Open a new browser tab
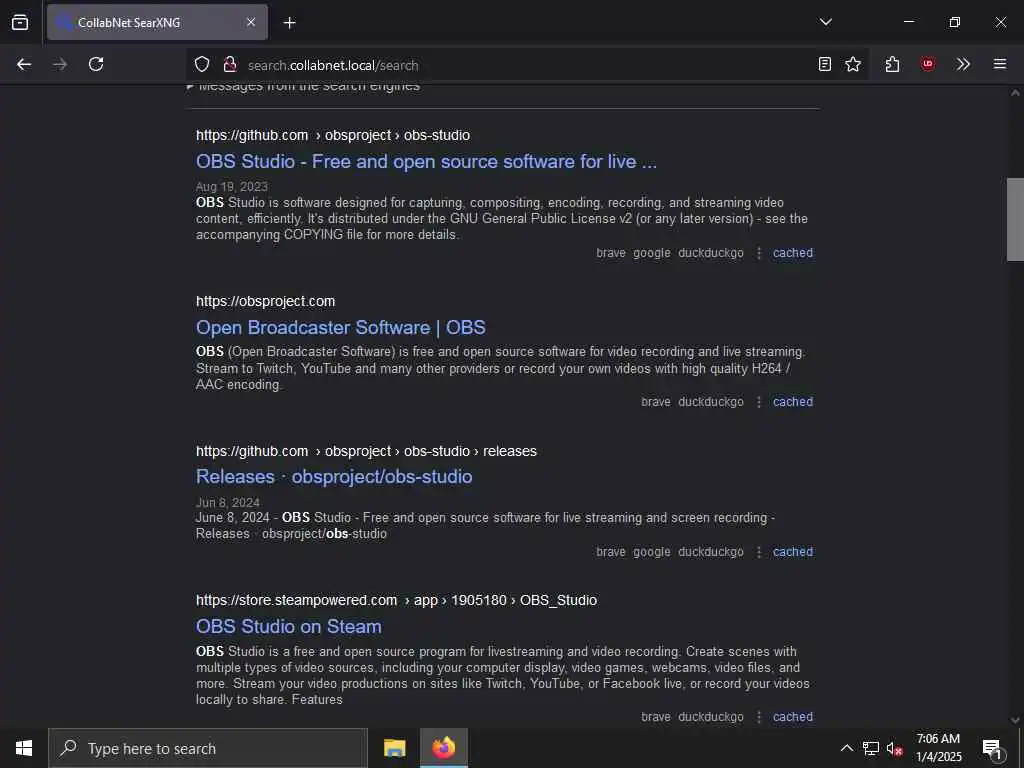The height and width of the screenshot is (768, 1024). [289, 23]
